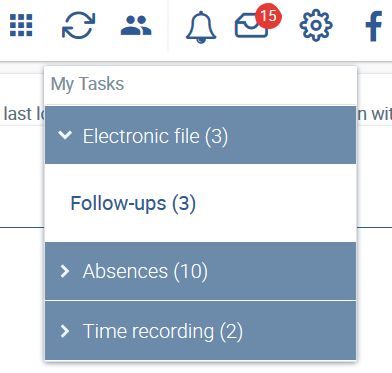Open the apps grid menu icon
The image size is (392, 373).
(21, 25)
